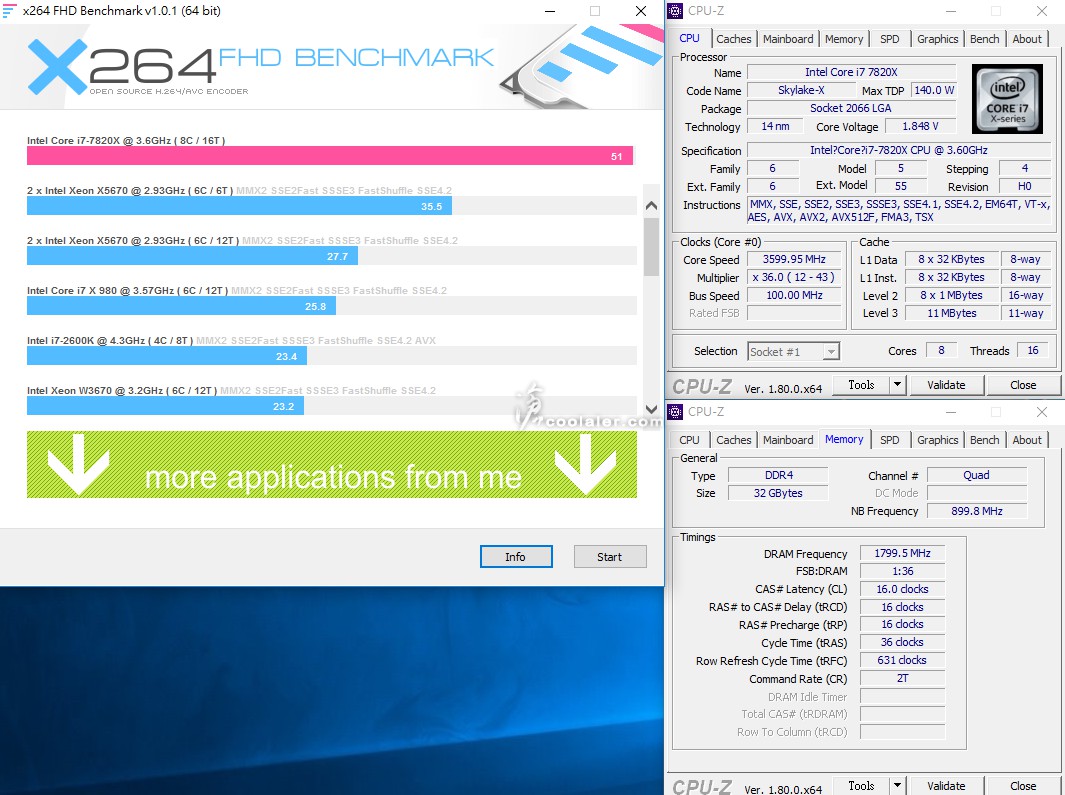Switch to Mainboard tab in top CPU-Z
Viewport: 1065px width, 795px height.
pyautogui.click(x=788, y=39)
